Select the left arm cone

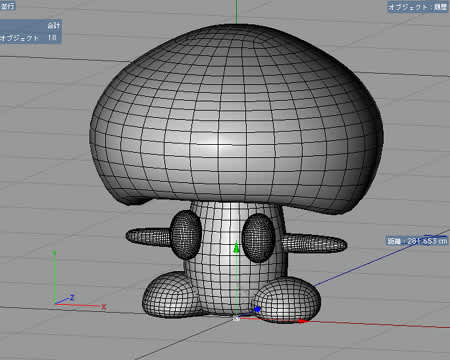tap(148, 237)
